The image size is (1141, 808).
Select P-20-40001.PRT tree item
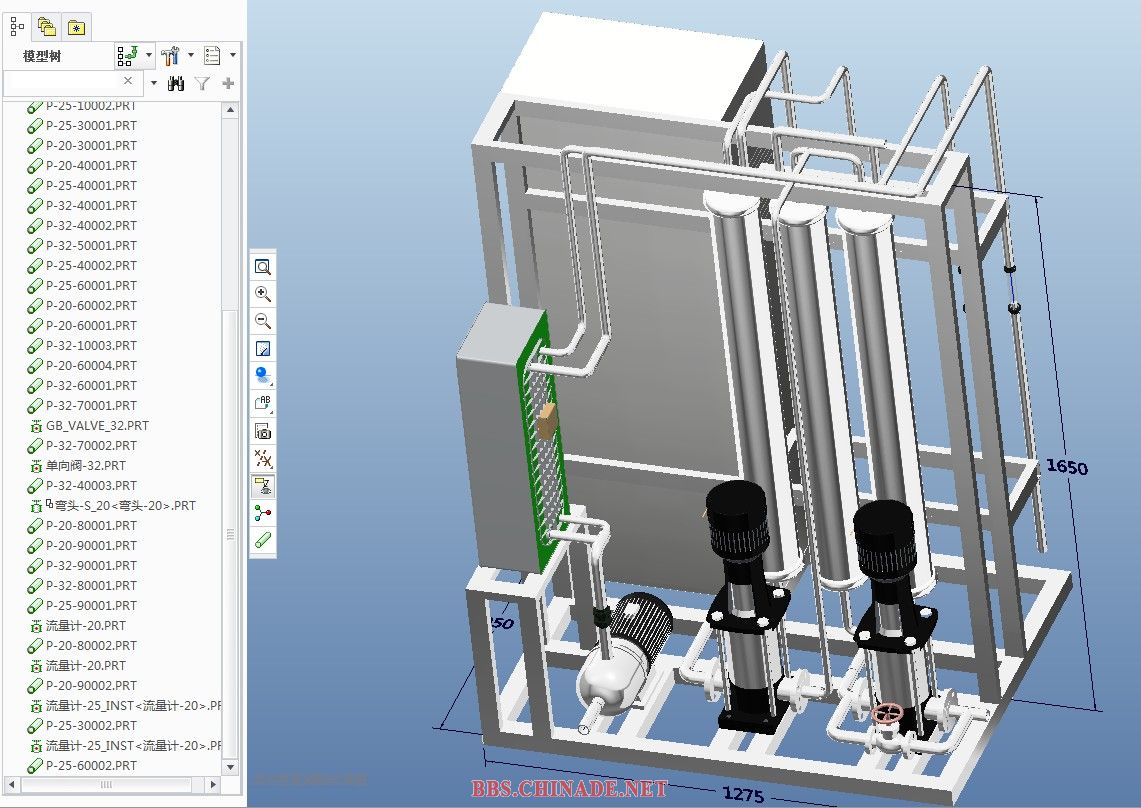click(92, 165)
